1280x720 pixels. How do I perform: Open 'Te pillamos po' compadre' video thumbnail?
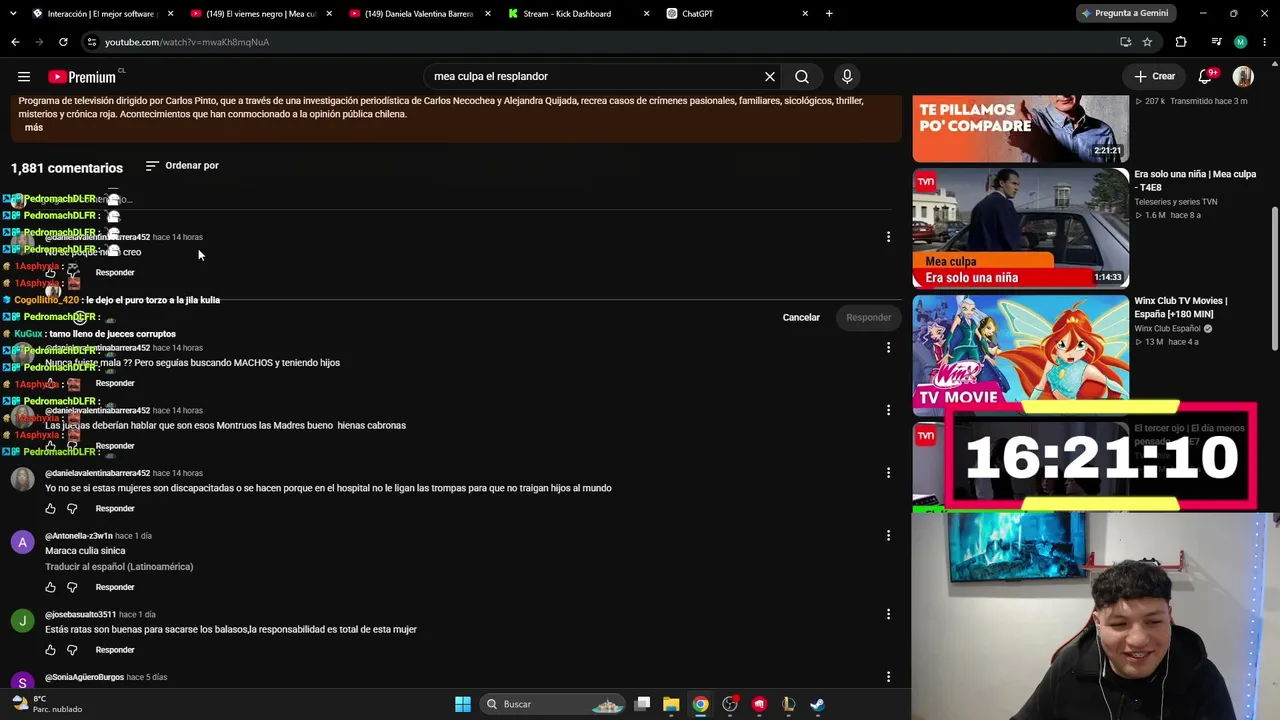click(x=1021, y=128)
